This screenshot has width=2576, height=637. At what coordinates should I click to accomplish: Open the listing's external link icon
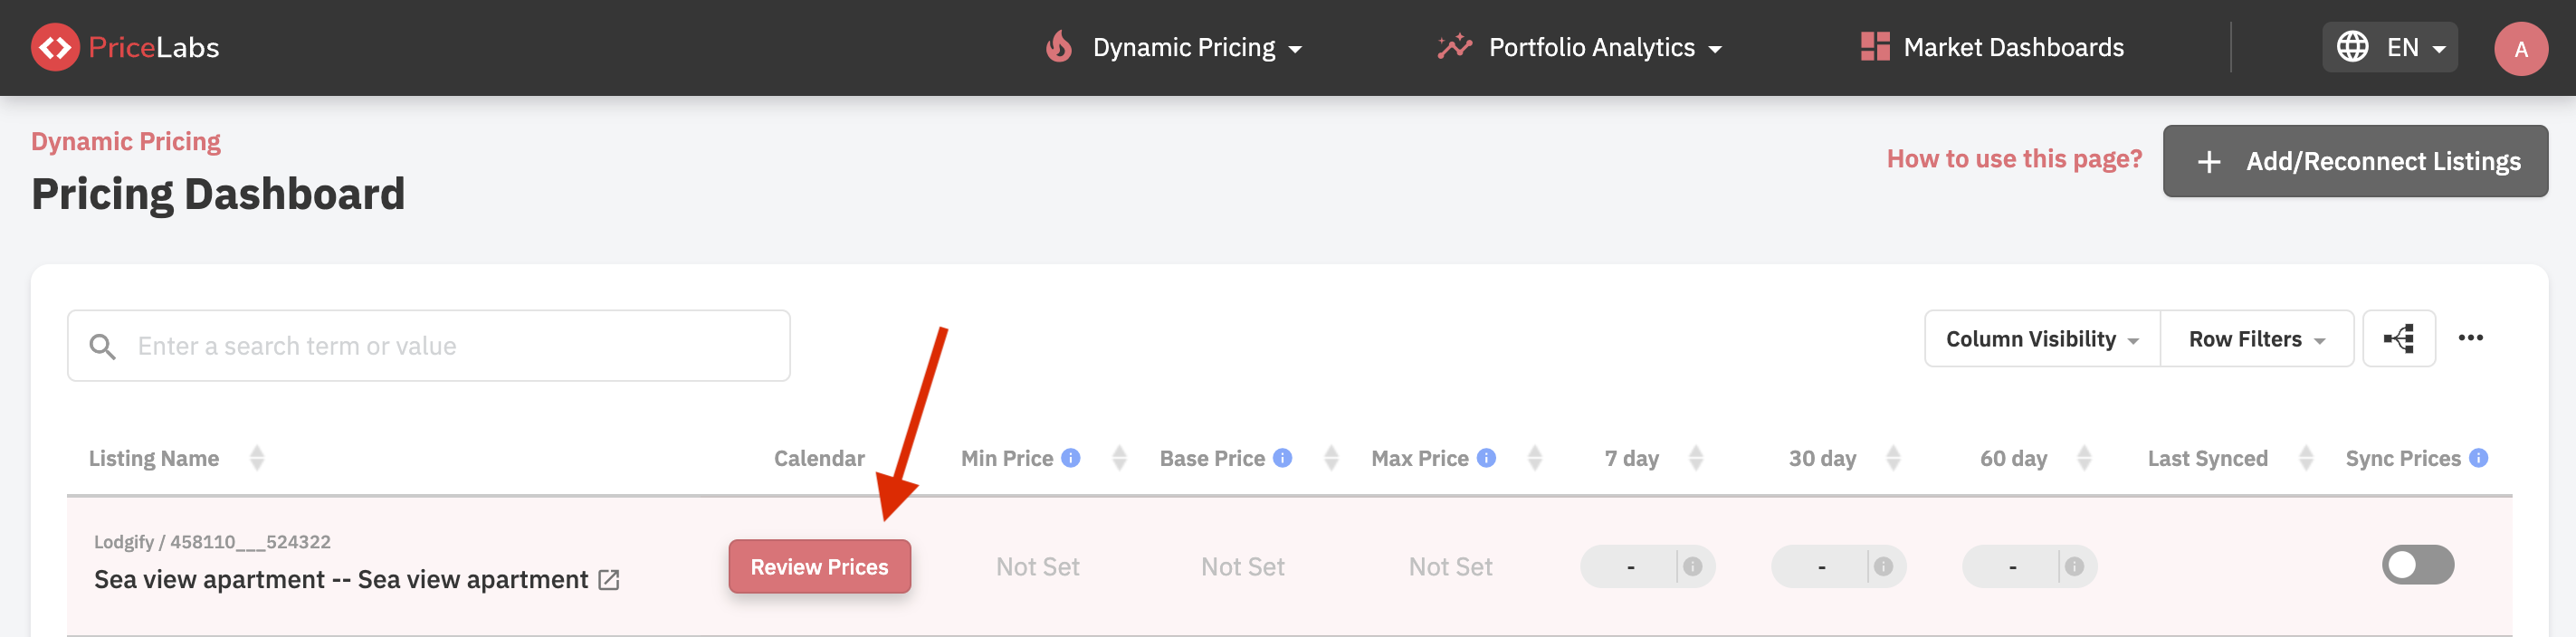point(608,580)
